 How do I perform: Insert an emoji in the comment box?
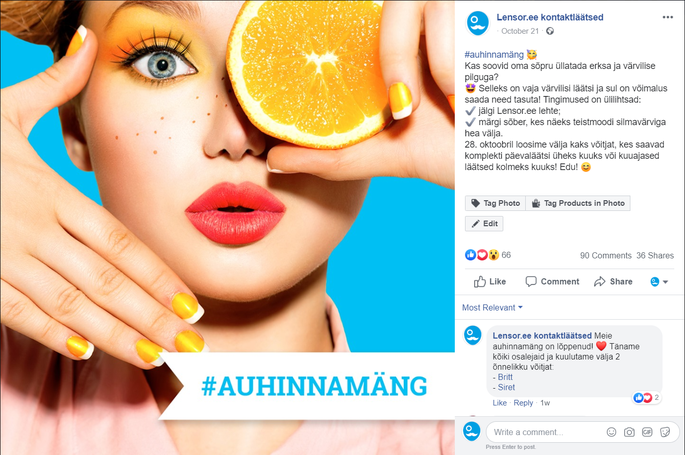611,432
